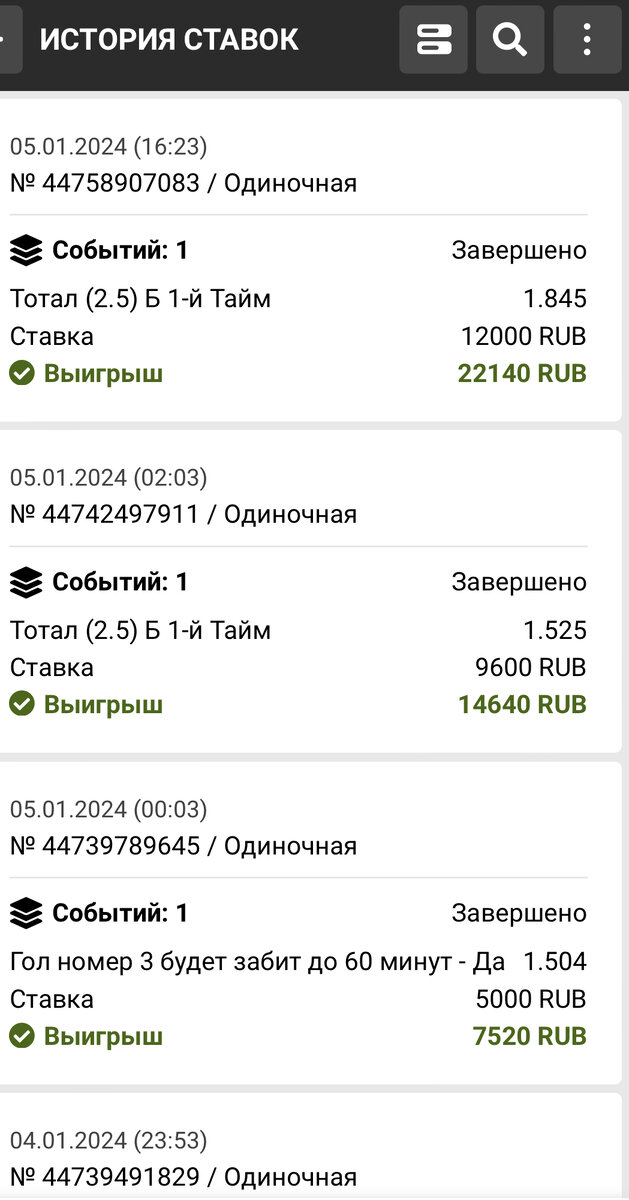Viewport: 629px width, 1200px height.
Task: Click the stacked events icon on the second bet
Action: point(26,581)
